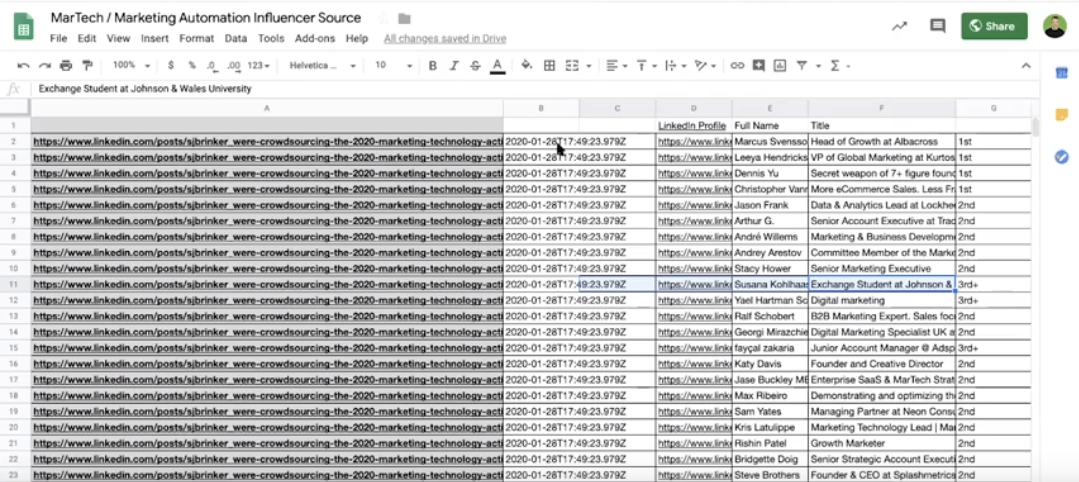The height and width of the screenshot is (482, 1079).
Task: Click the Insert chart icon
Action: 780,65
